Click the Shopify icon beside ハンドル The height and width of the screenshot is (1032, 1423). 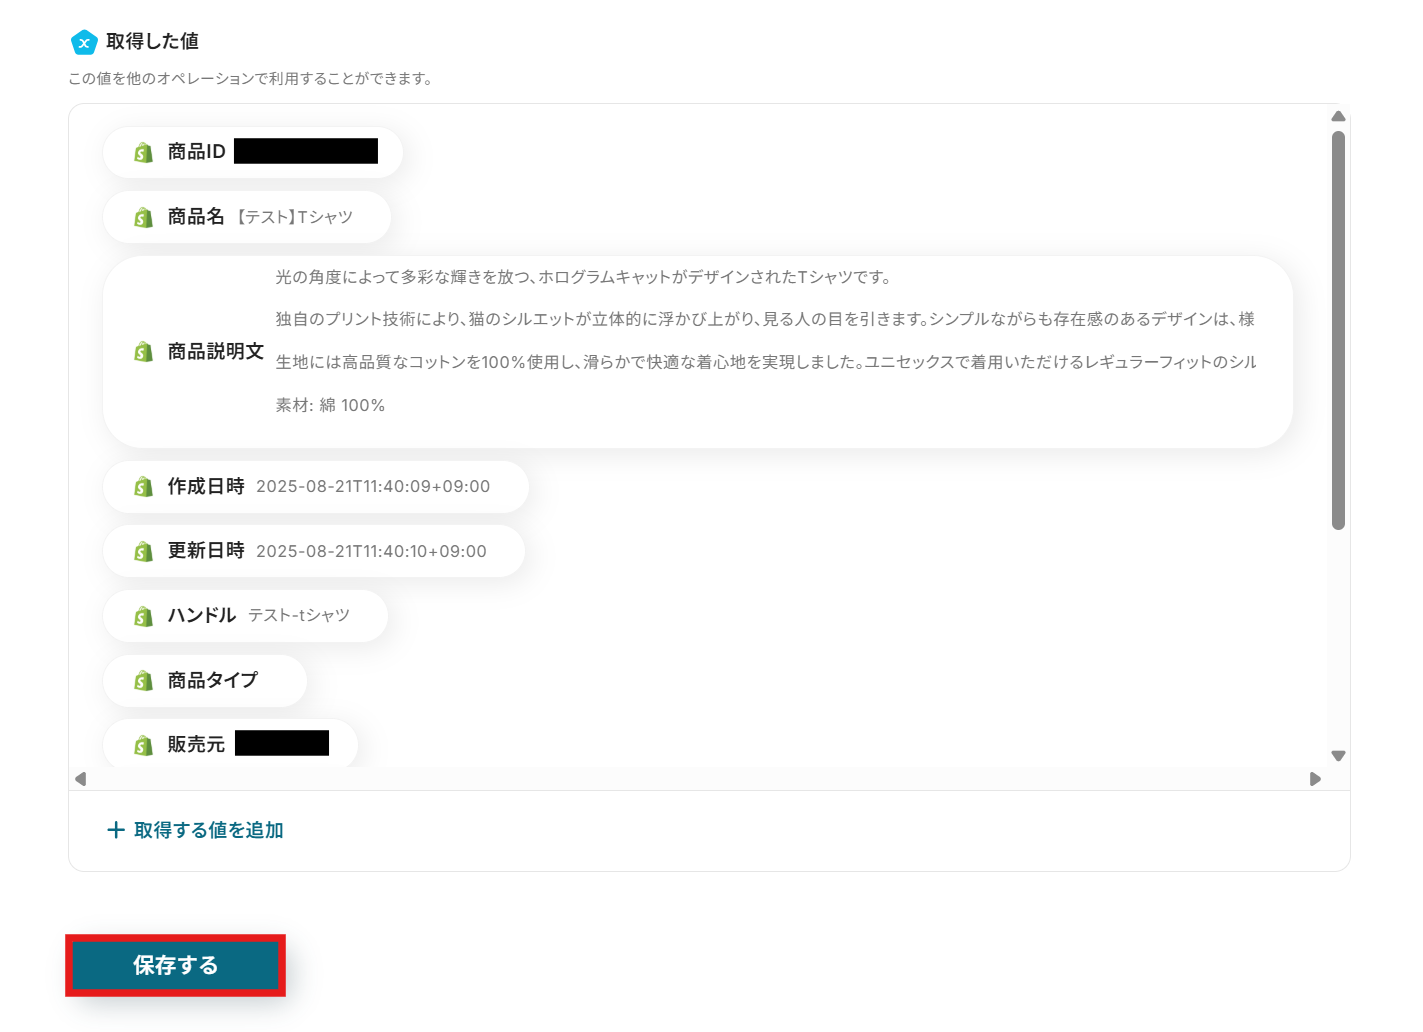coord(144,616)
